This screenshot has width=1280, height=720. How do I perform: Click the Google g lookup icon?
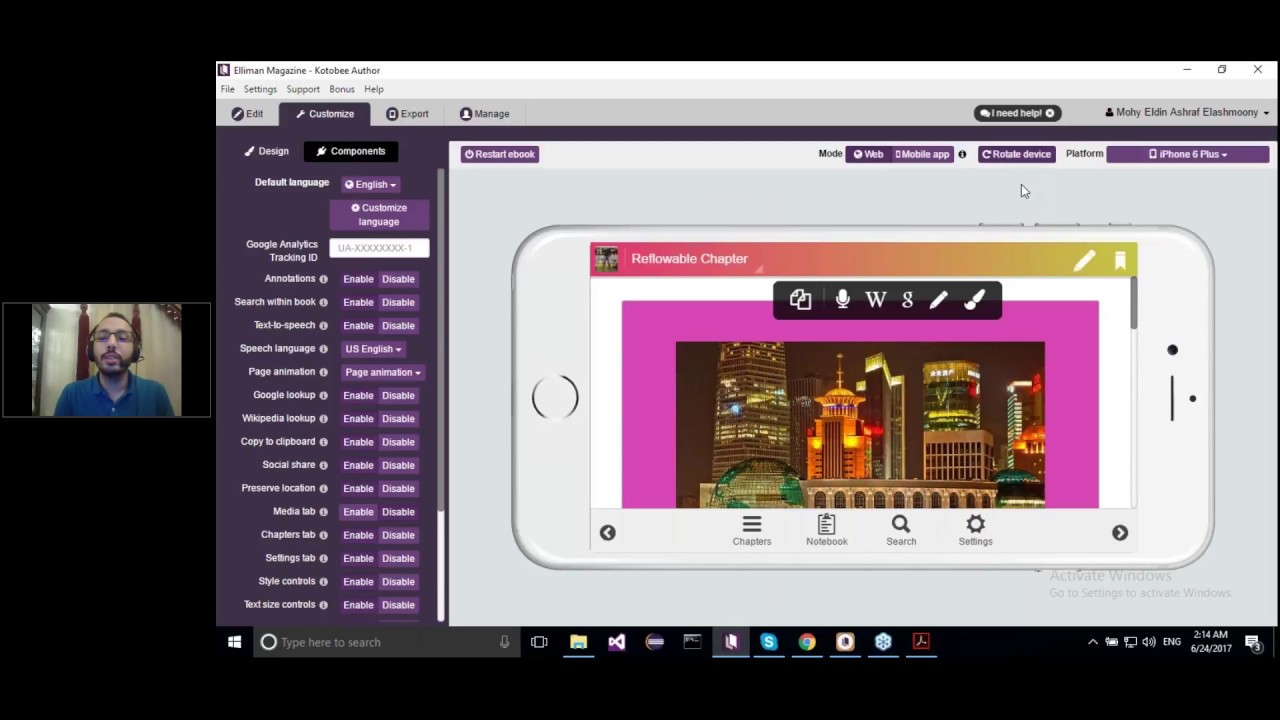[908, 300]
